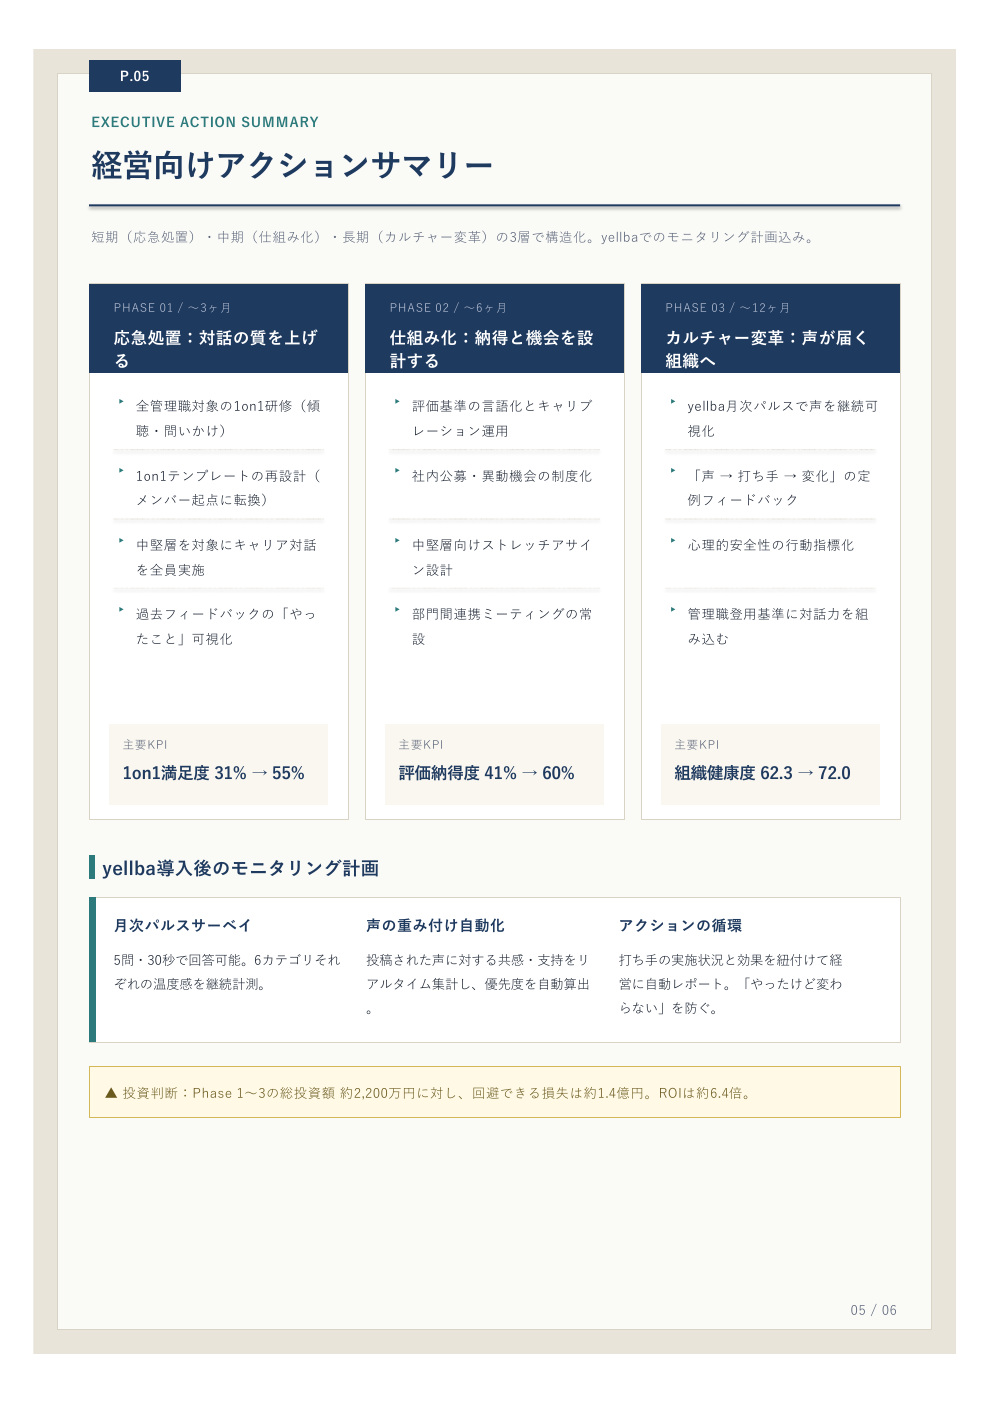Click KPI value 組織健康度 62.3 → 72.0

click(763, 773)
